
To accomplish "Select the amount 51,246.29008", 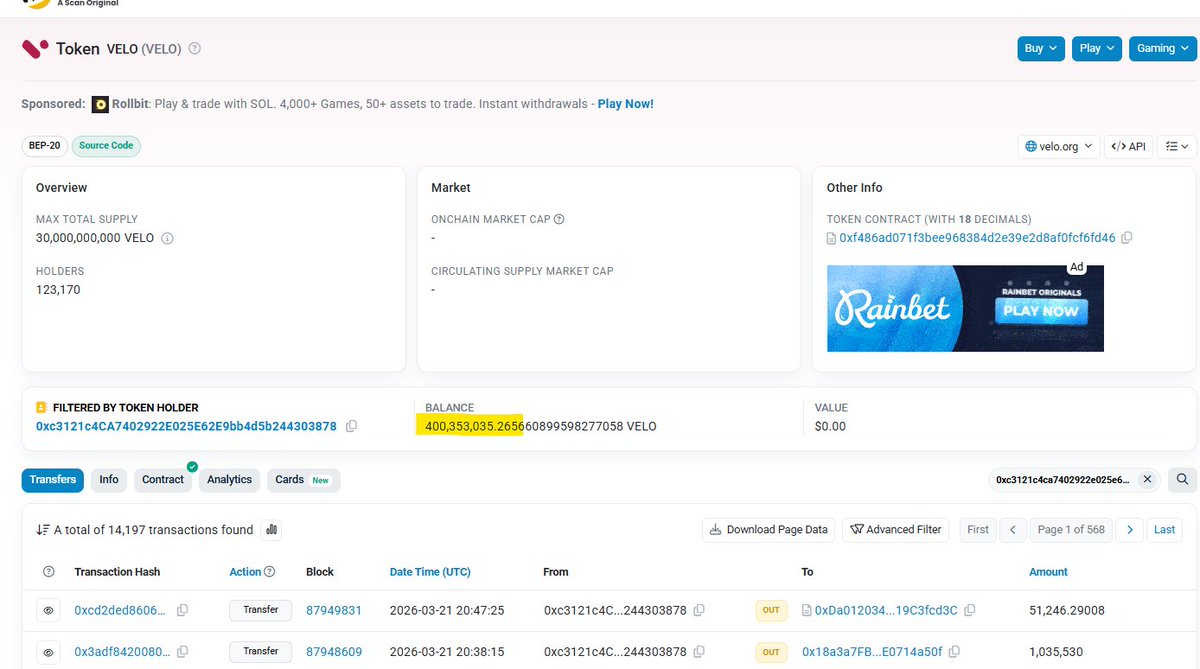I will pyautogui.click(x=1067, y=610).
